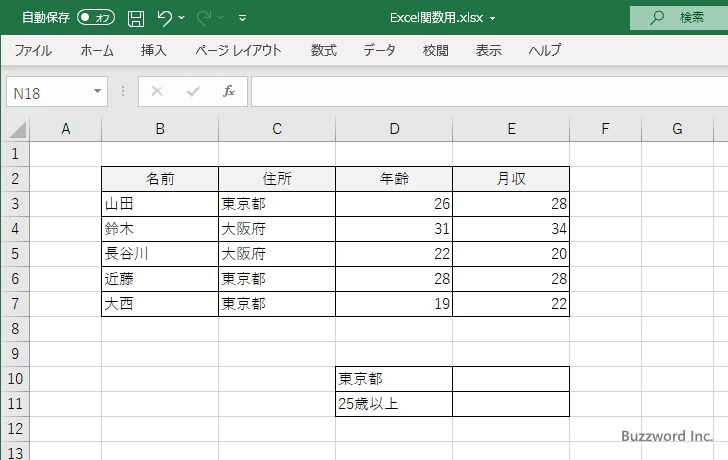Click 東京都 in row 3
The height and width of the screenshot is (460, 728).
pyautogui.click(x=277, y=204)
